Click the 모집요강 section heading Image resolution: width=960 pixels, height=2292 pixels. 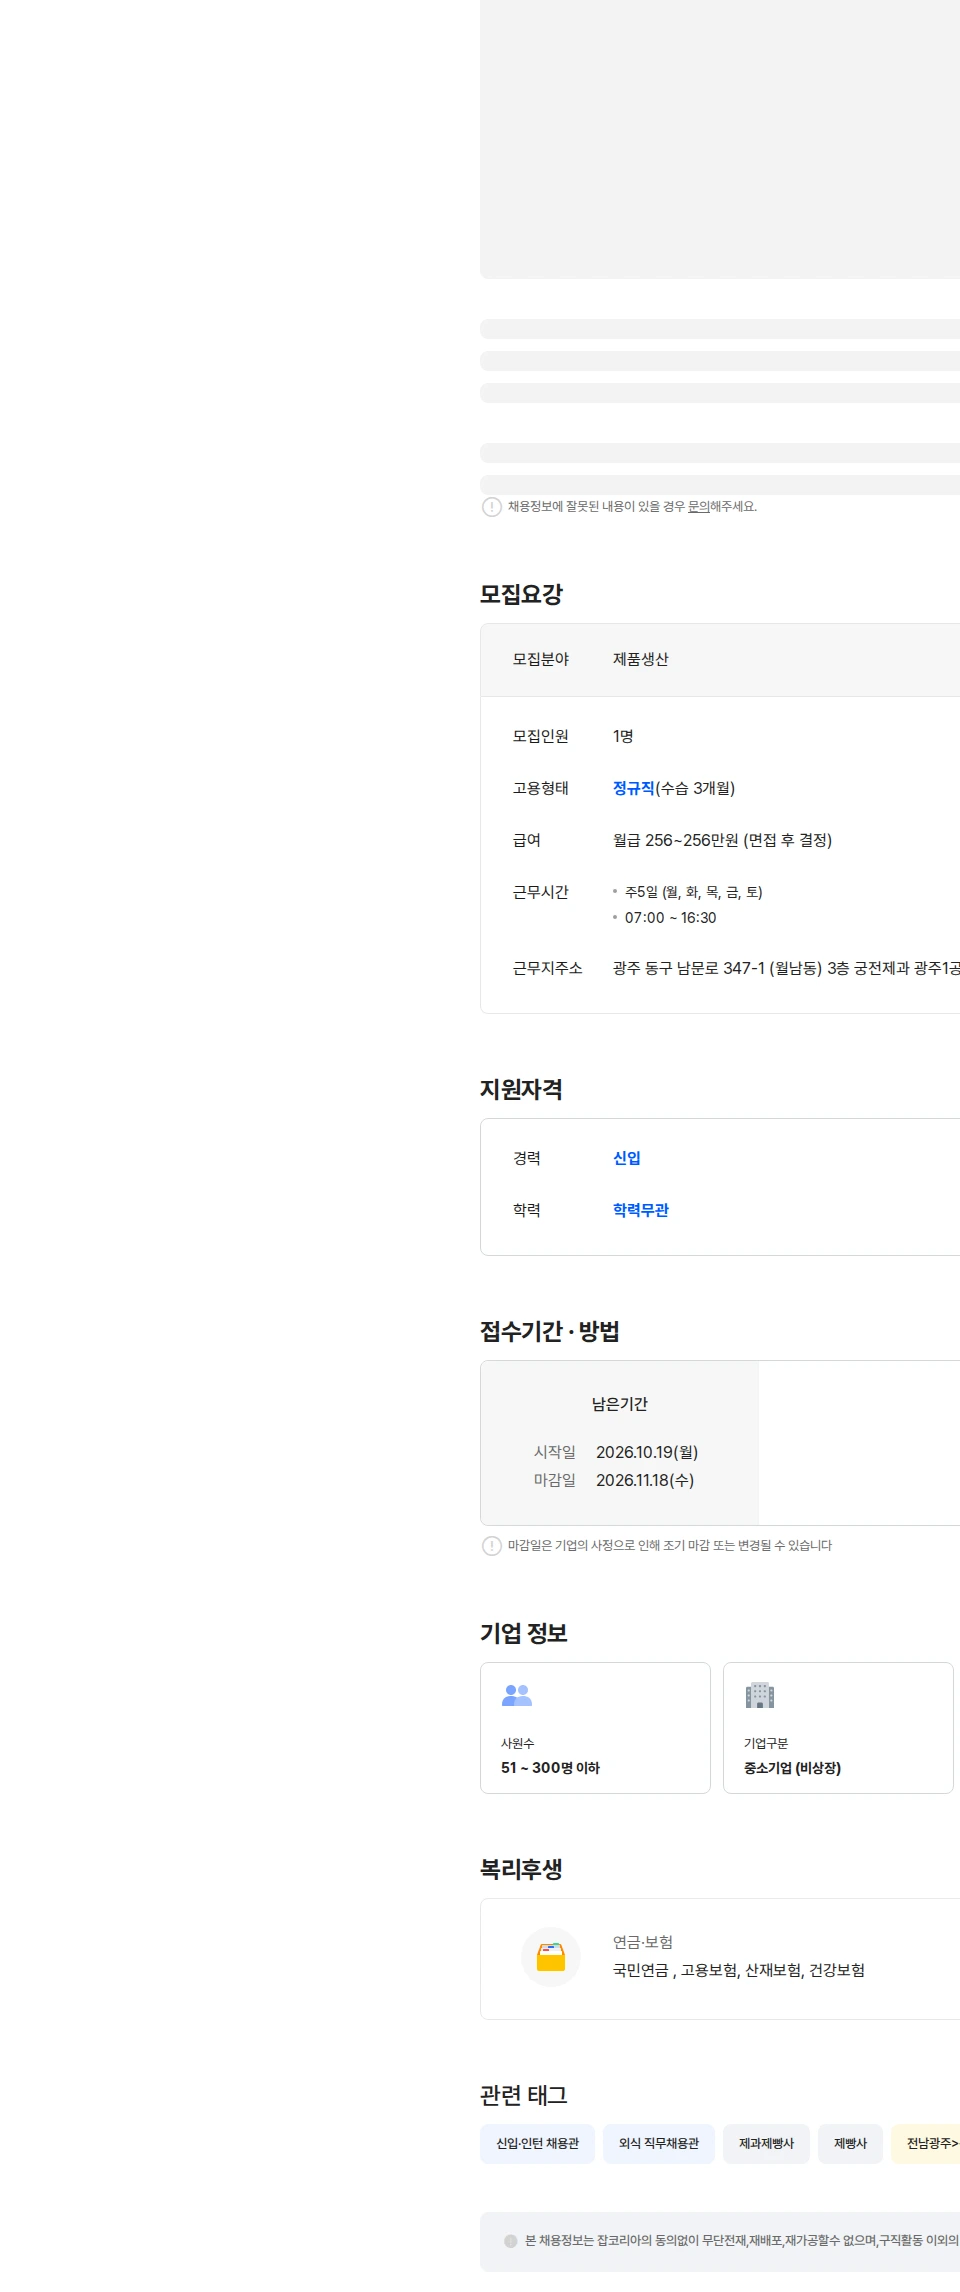pyautogui.click(x=521, y=594)
